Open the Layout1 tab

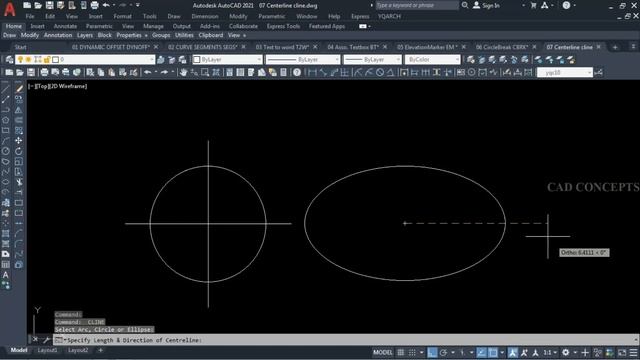(x=47, y=350)
